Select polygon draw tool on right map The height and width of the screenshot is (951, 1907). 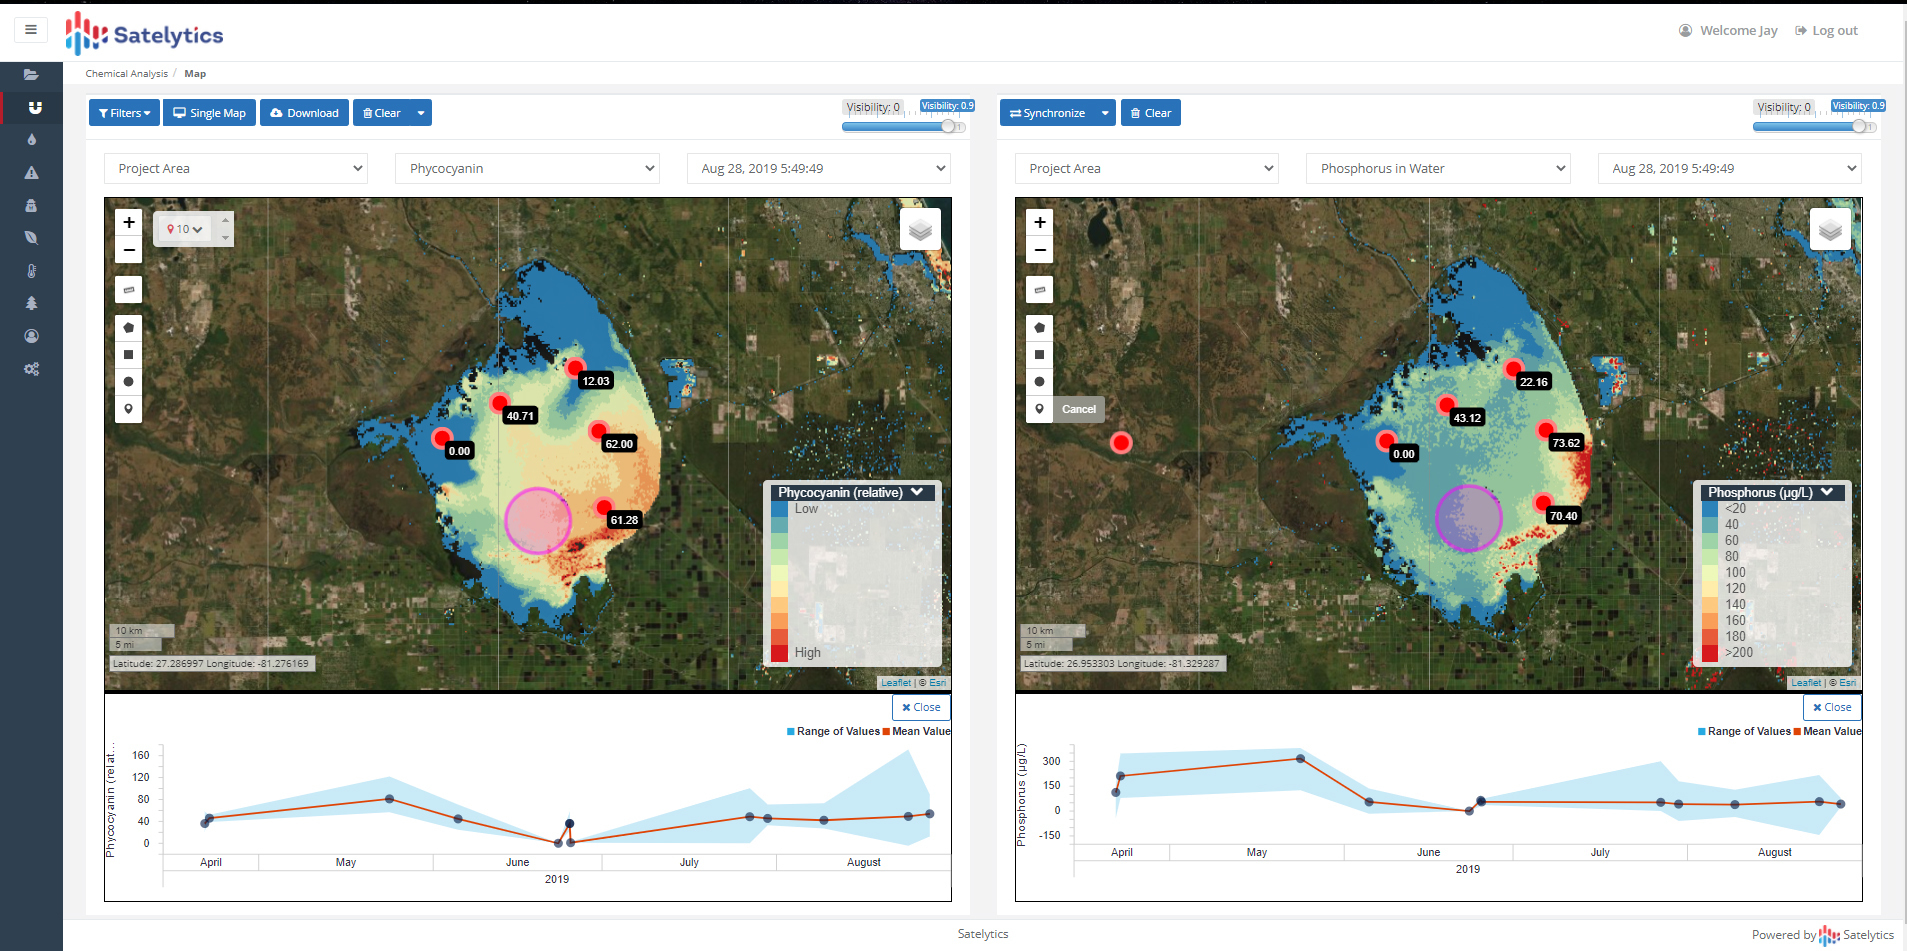[x=1040, y=328]
